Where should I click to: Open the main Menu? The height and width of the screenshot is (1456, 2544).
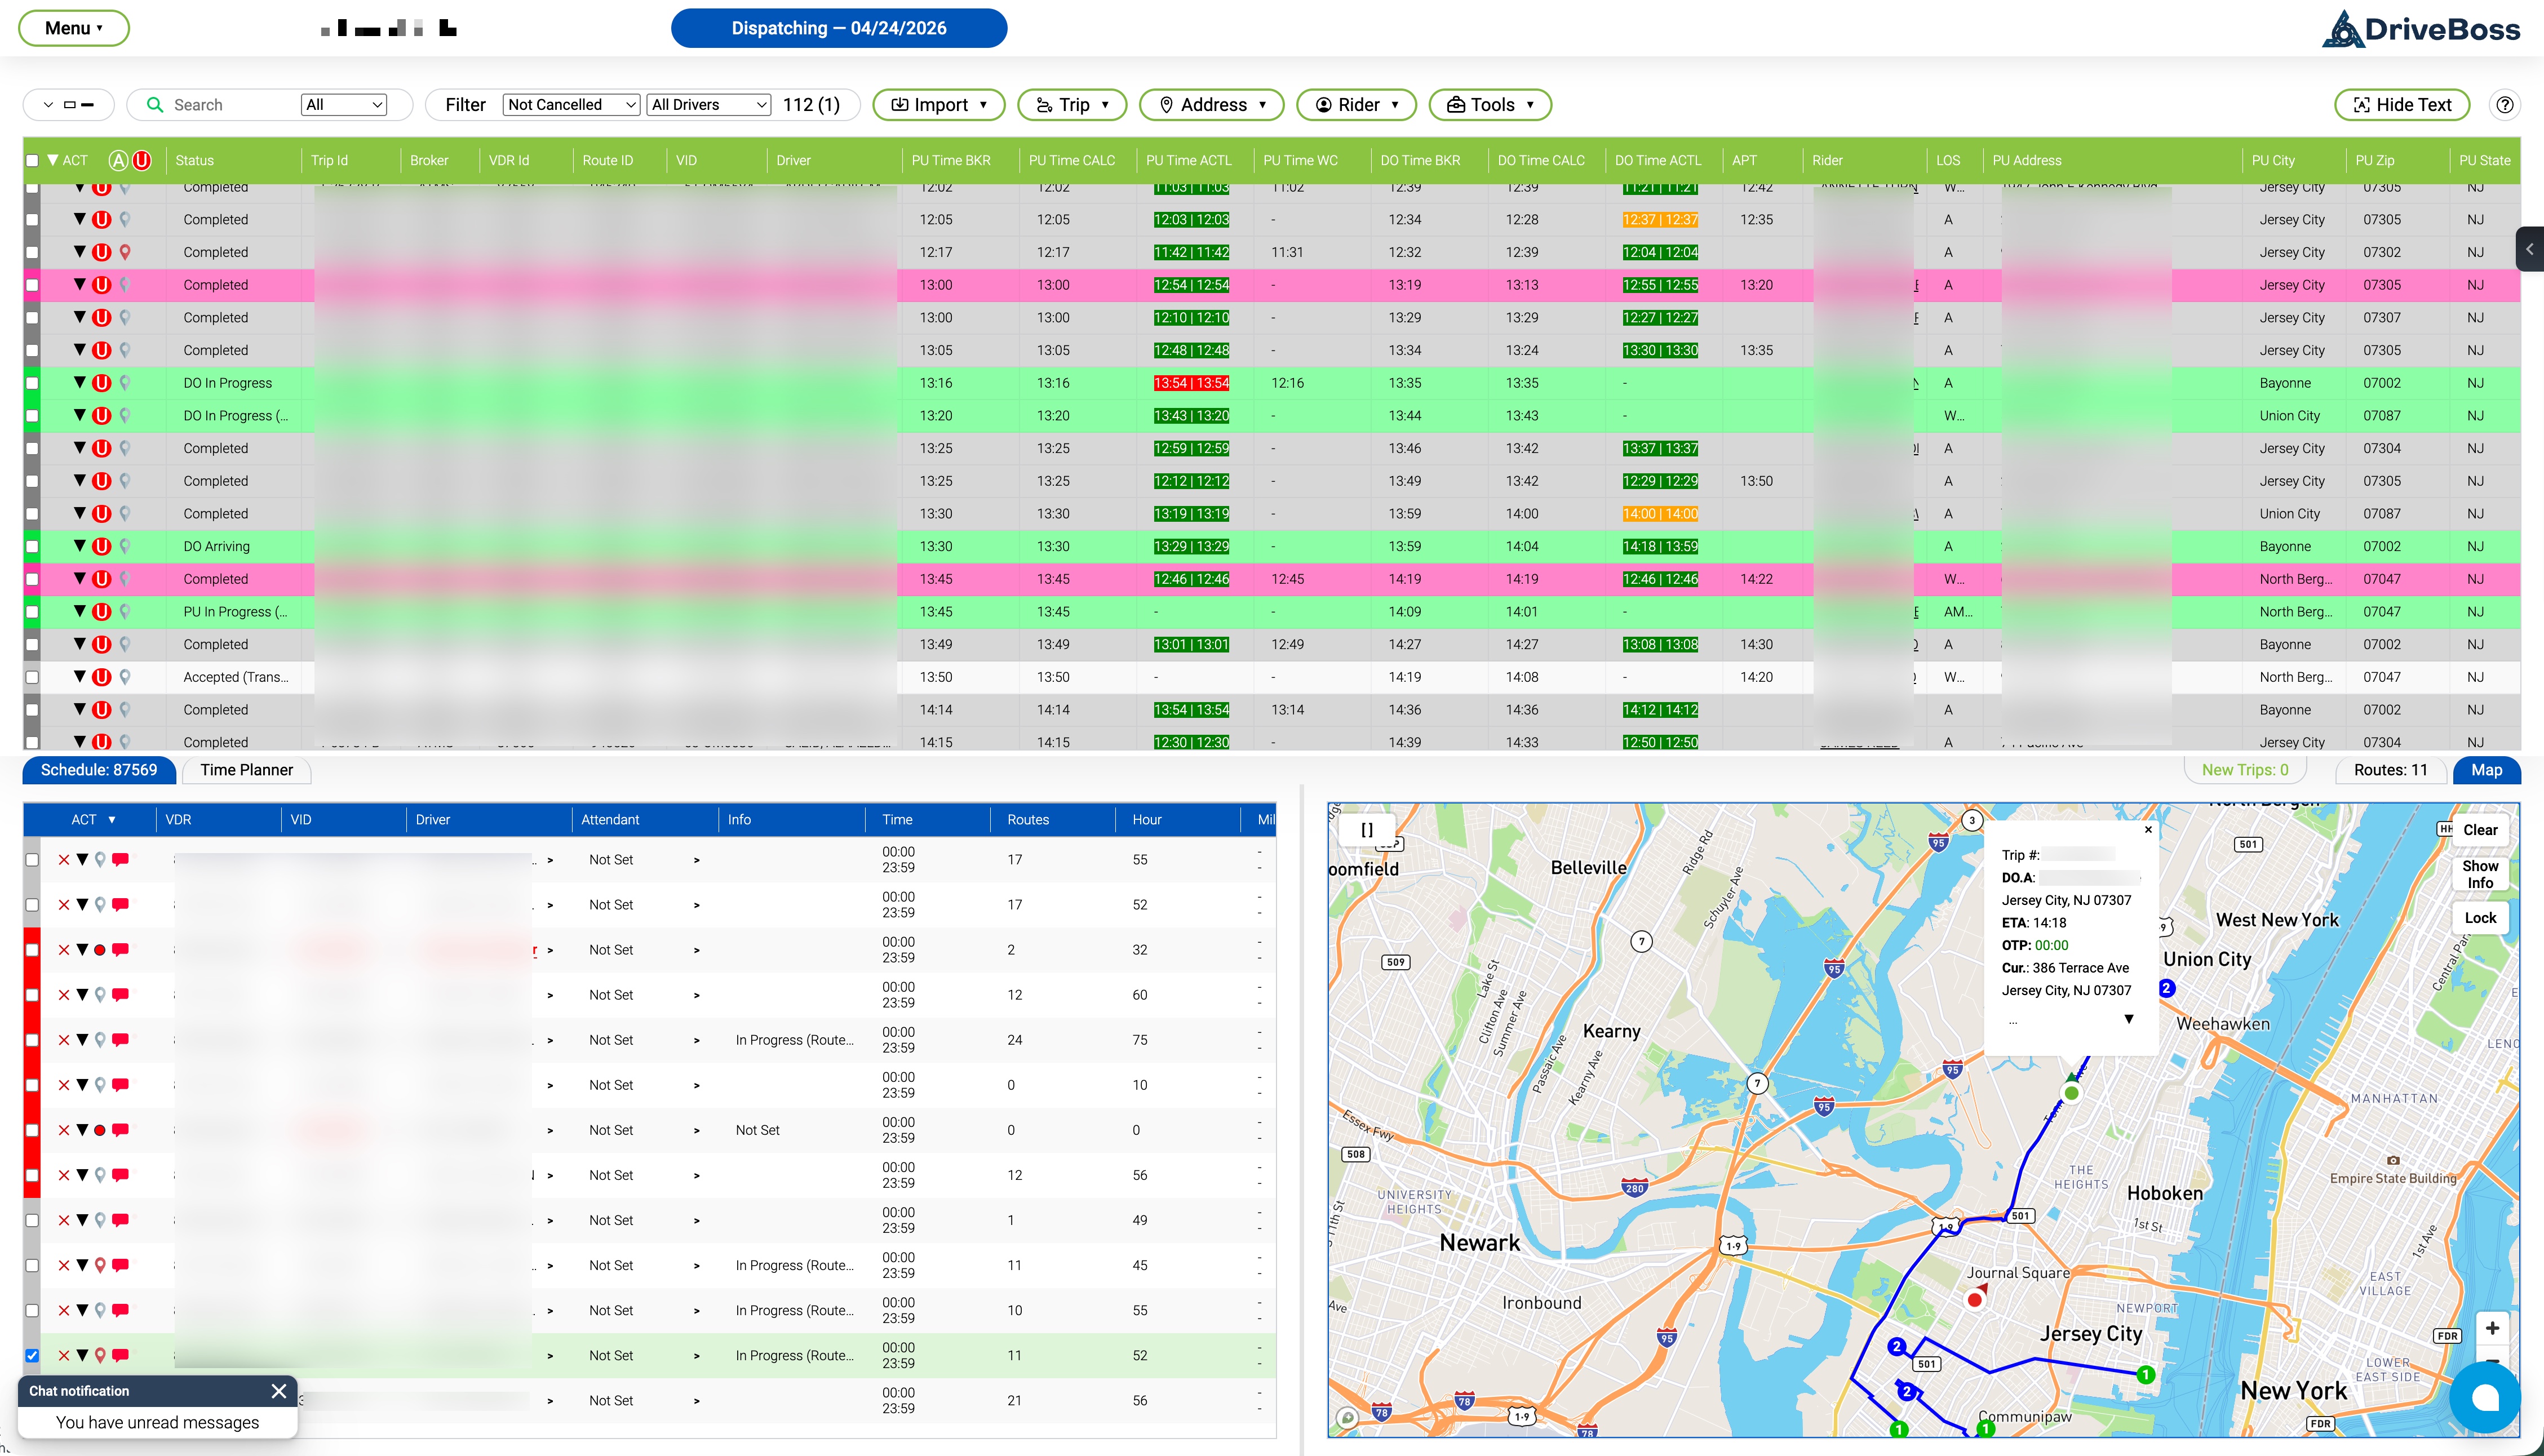pyautogui.click(x=73, y=28)
